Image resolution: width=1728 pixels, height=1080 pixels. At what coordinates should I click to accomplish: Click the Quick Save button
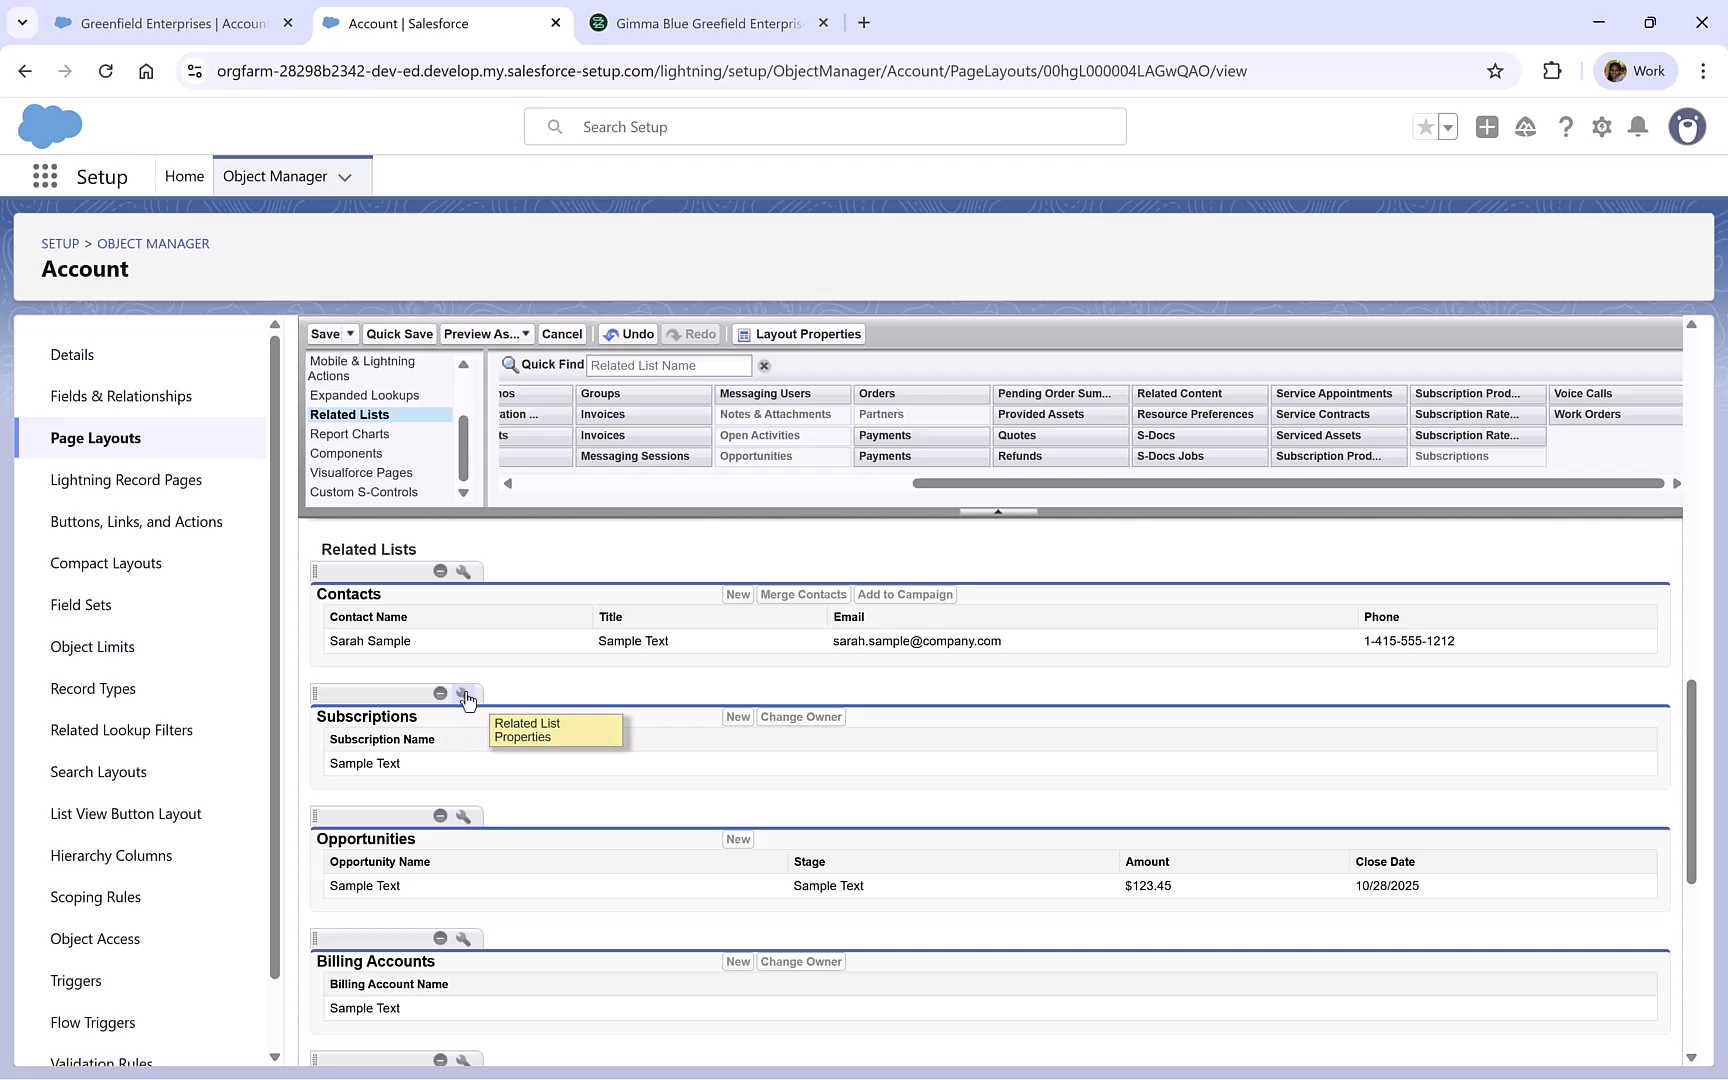pos(399,333)
